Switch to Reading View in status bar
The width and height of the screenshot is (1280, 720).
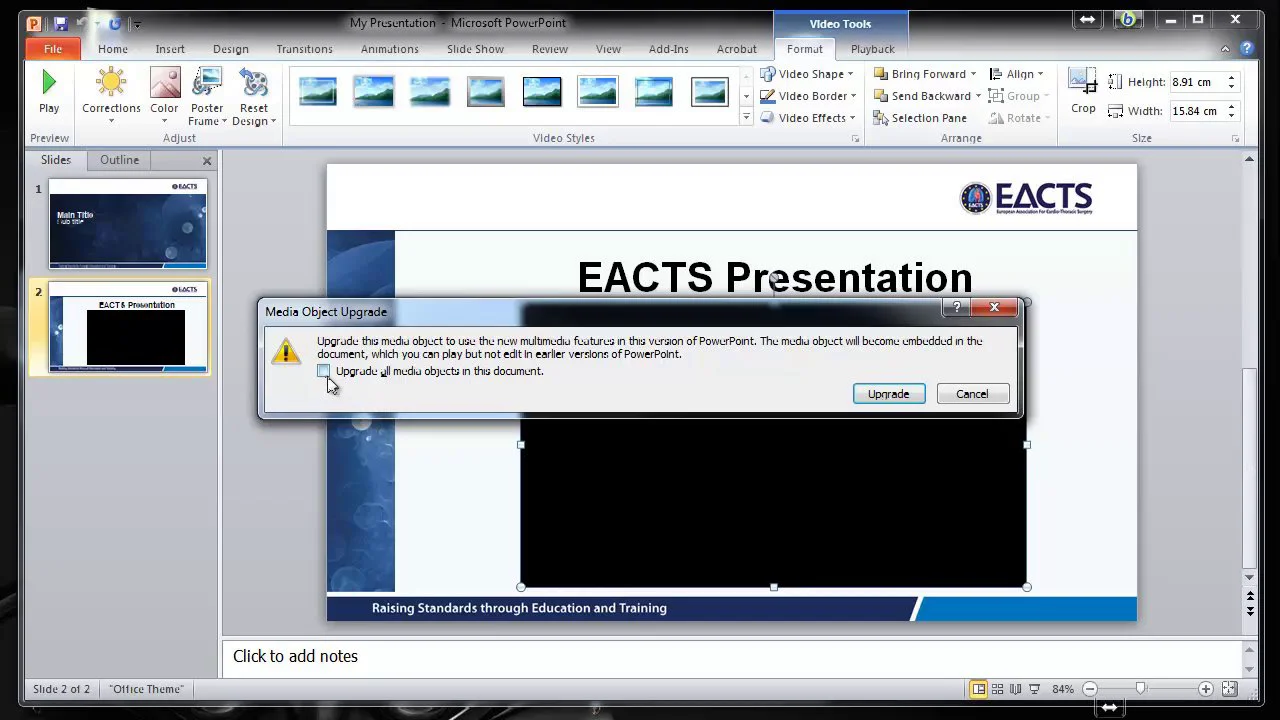pyautogui.click(x=1016, y=689)
